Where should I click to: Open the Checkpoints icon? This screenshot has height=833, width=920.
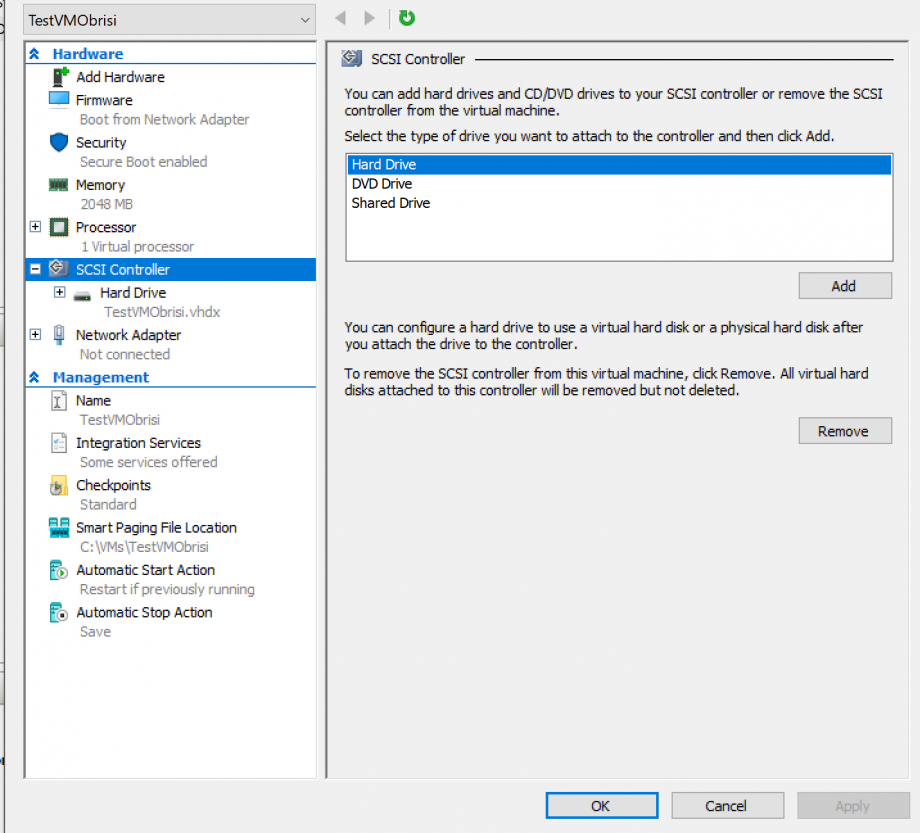tap(59, 486)
